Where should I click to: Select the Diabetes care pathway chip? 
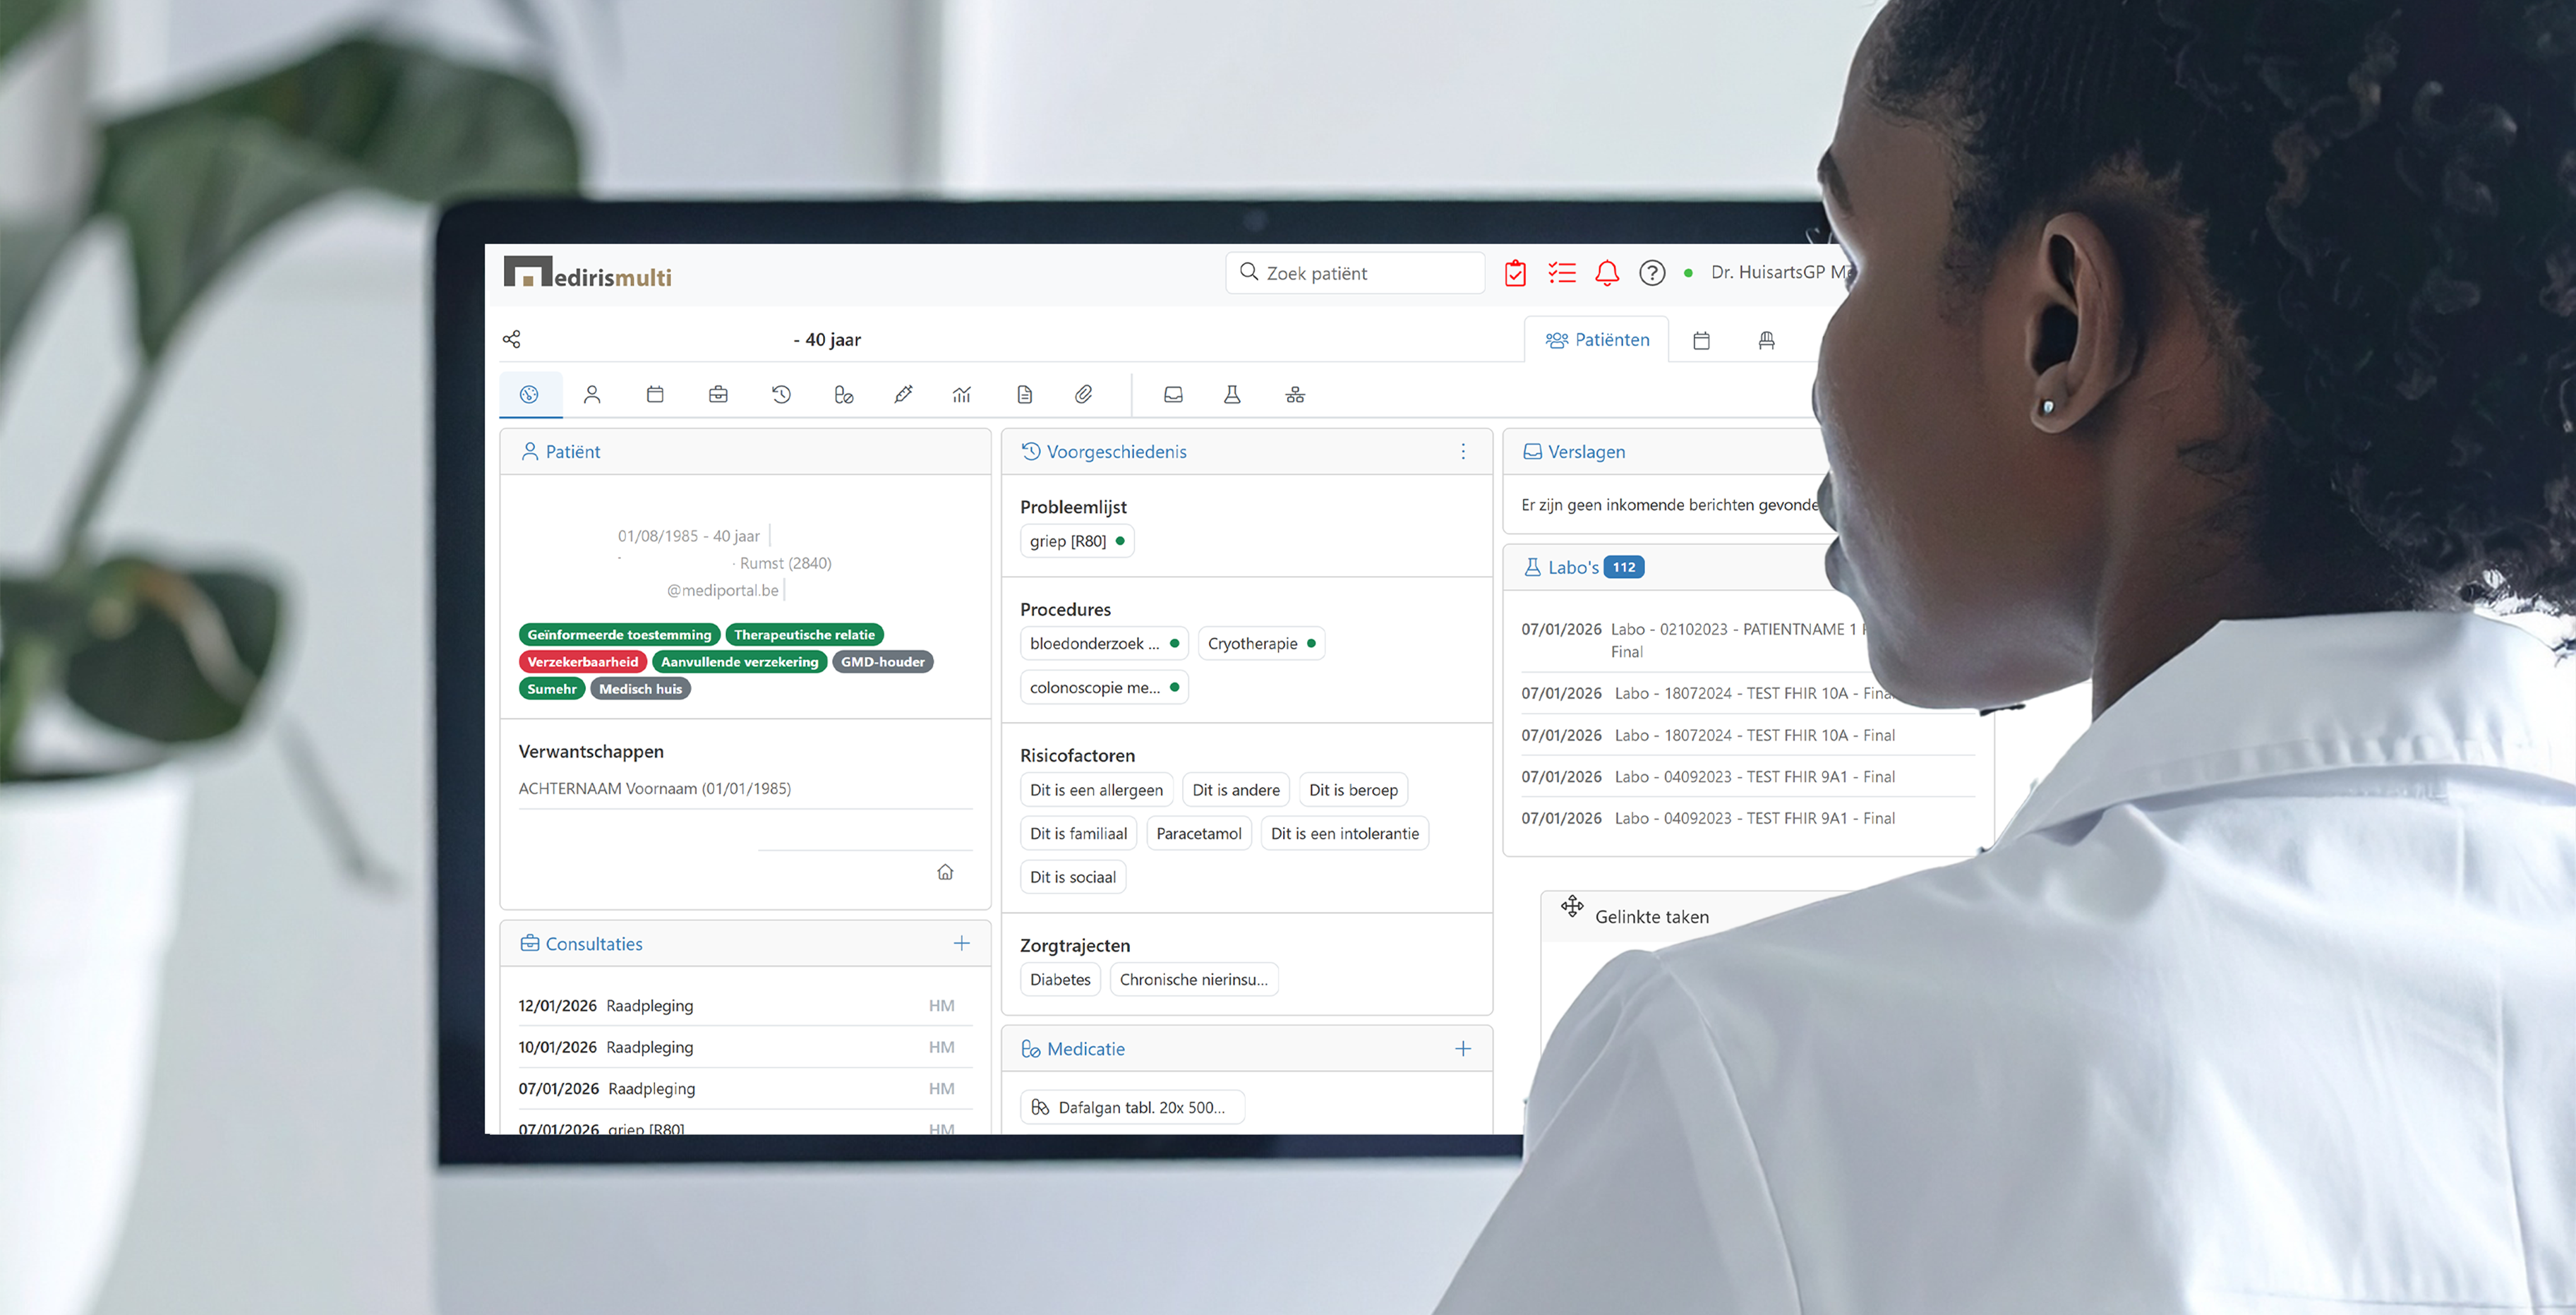(x=1061, y=980)
